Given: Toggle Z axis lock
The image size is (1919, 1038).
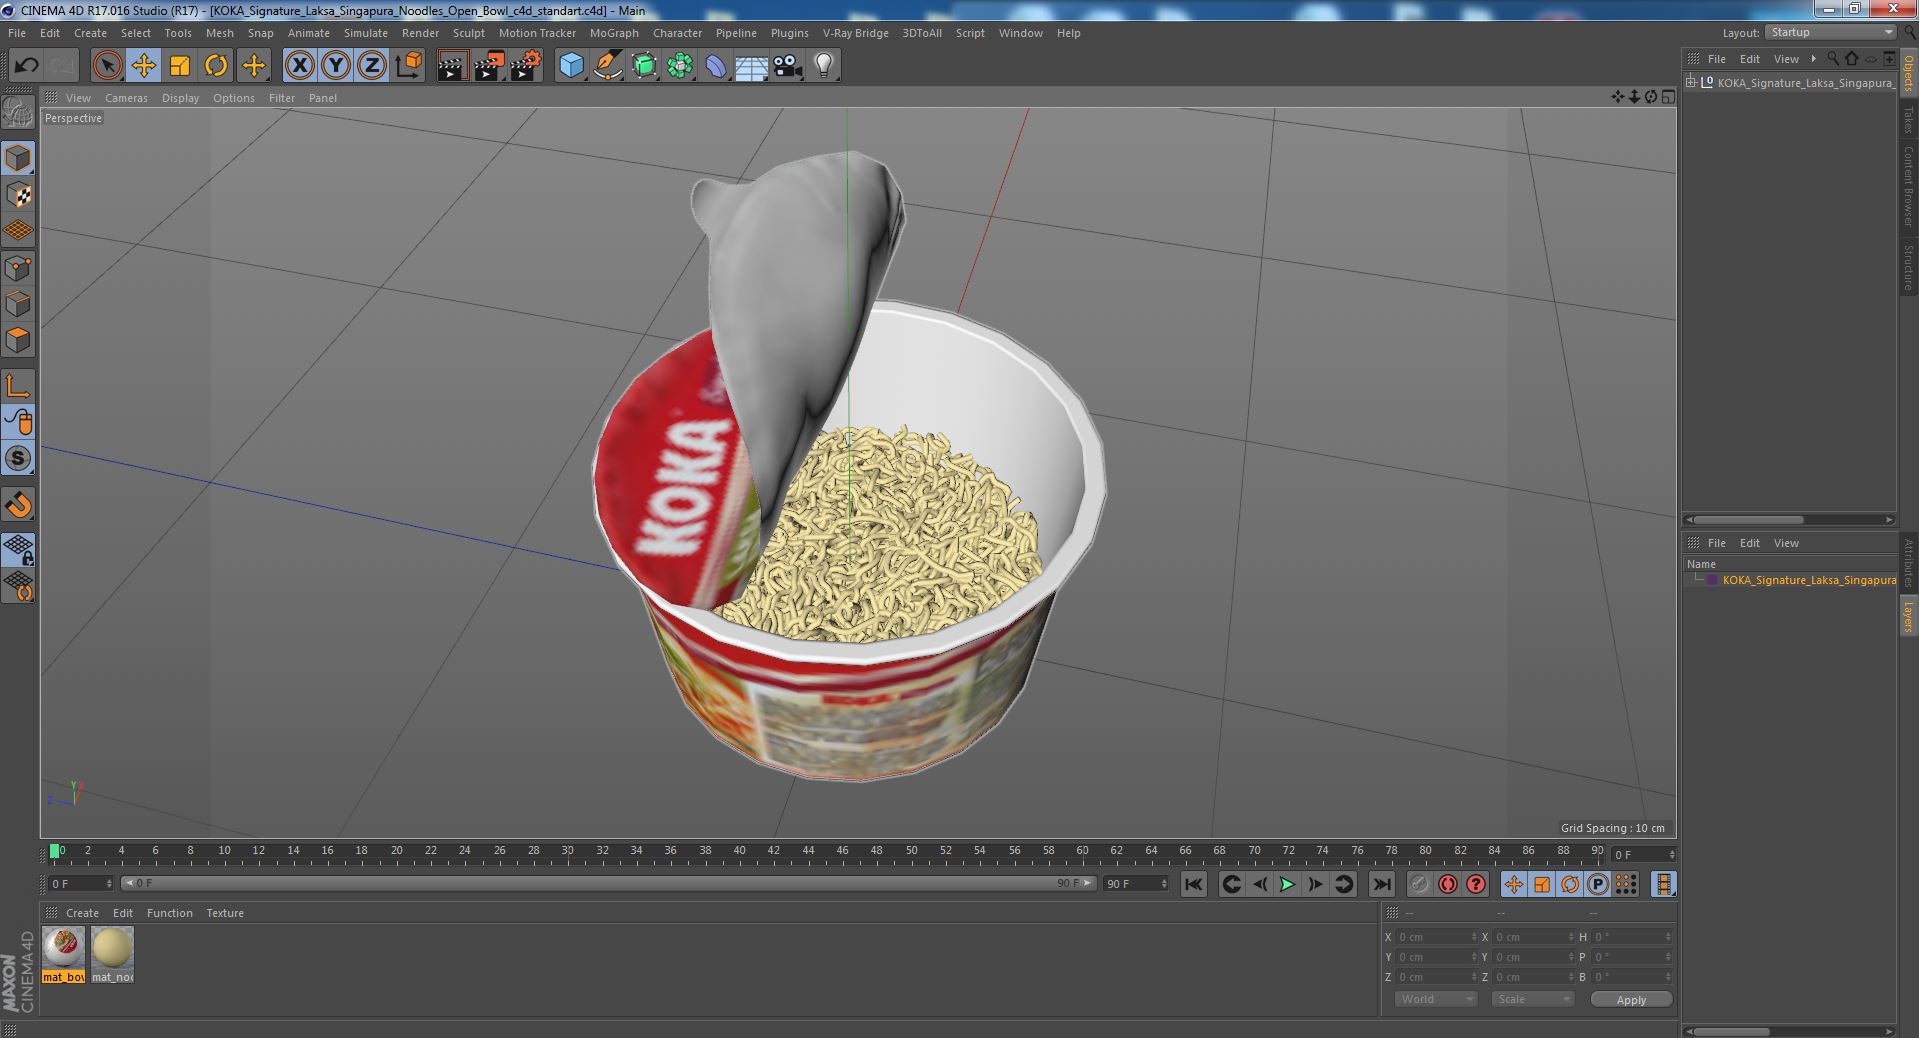Looking at the screenshot, I should 372,66.
